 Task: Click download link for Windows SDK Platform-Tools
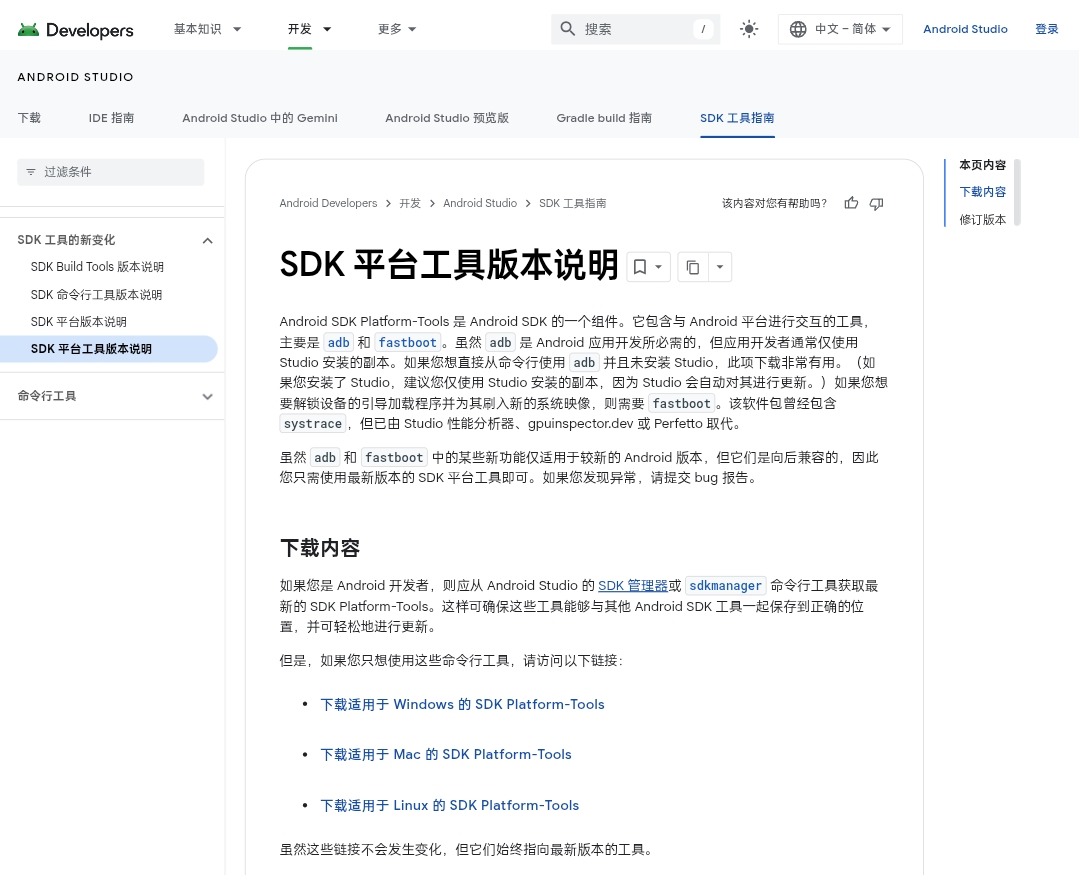pos(462,704)
